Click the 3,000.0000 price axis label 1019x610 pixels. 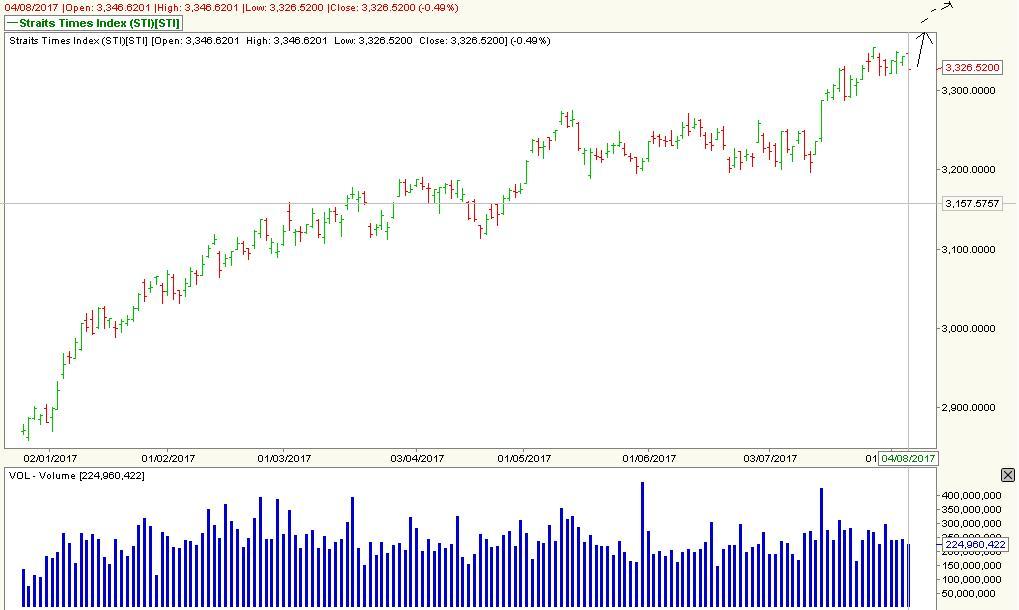[968, 329]
